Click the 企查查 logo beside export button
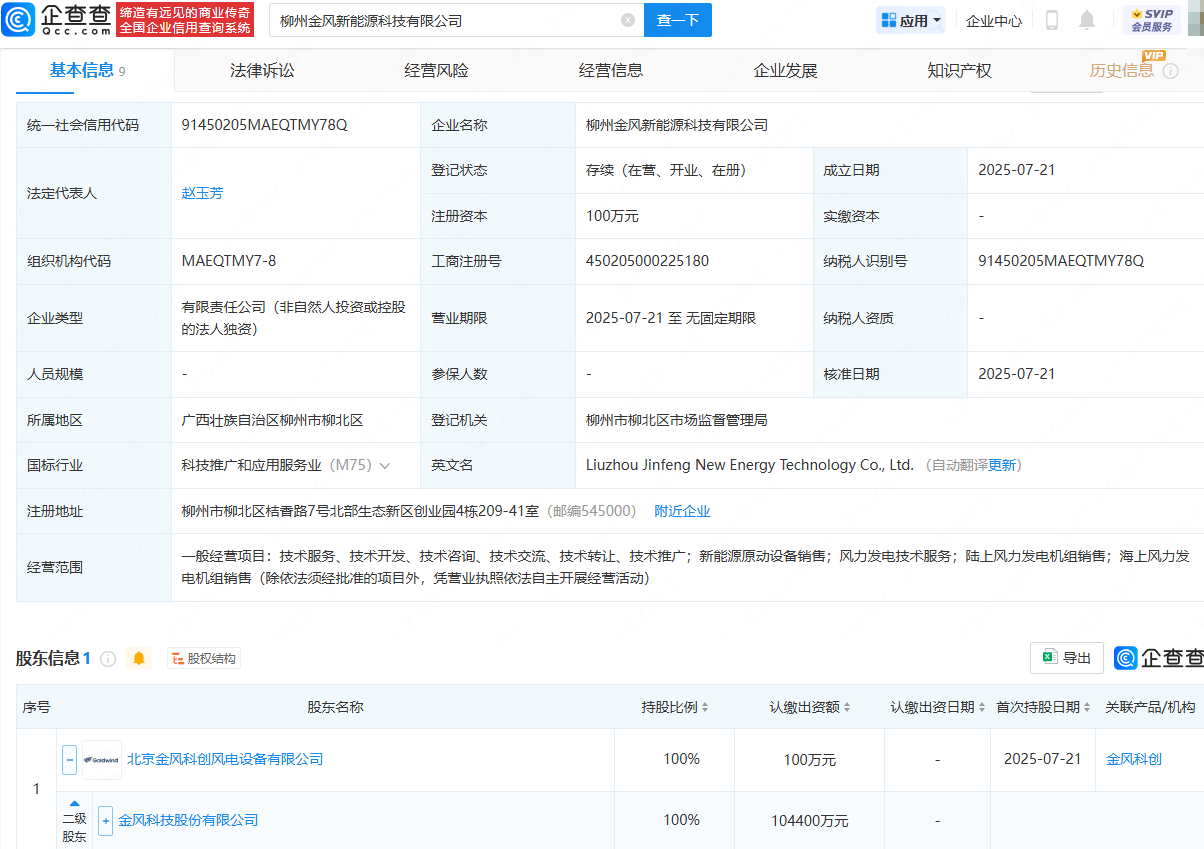Viewport: 1204px width, 849px height. tap(1159, 658)
